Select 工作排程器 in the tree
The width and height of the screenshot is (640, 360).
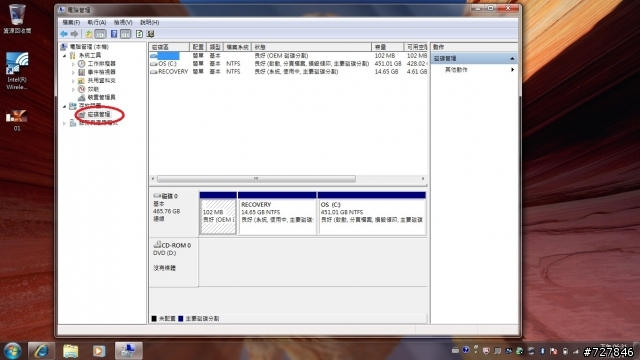(101, 64)
